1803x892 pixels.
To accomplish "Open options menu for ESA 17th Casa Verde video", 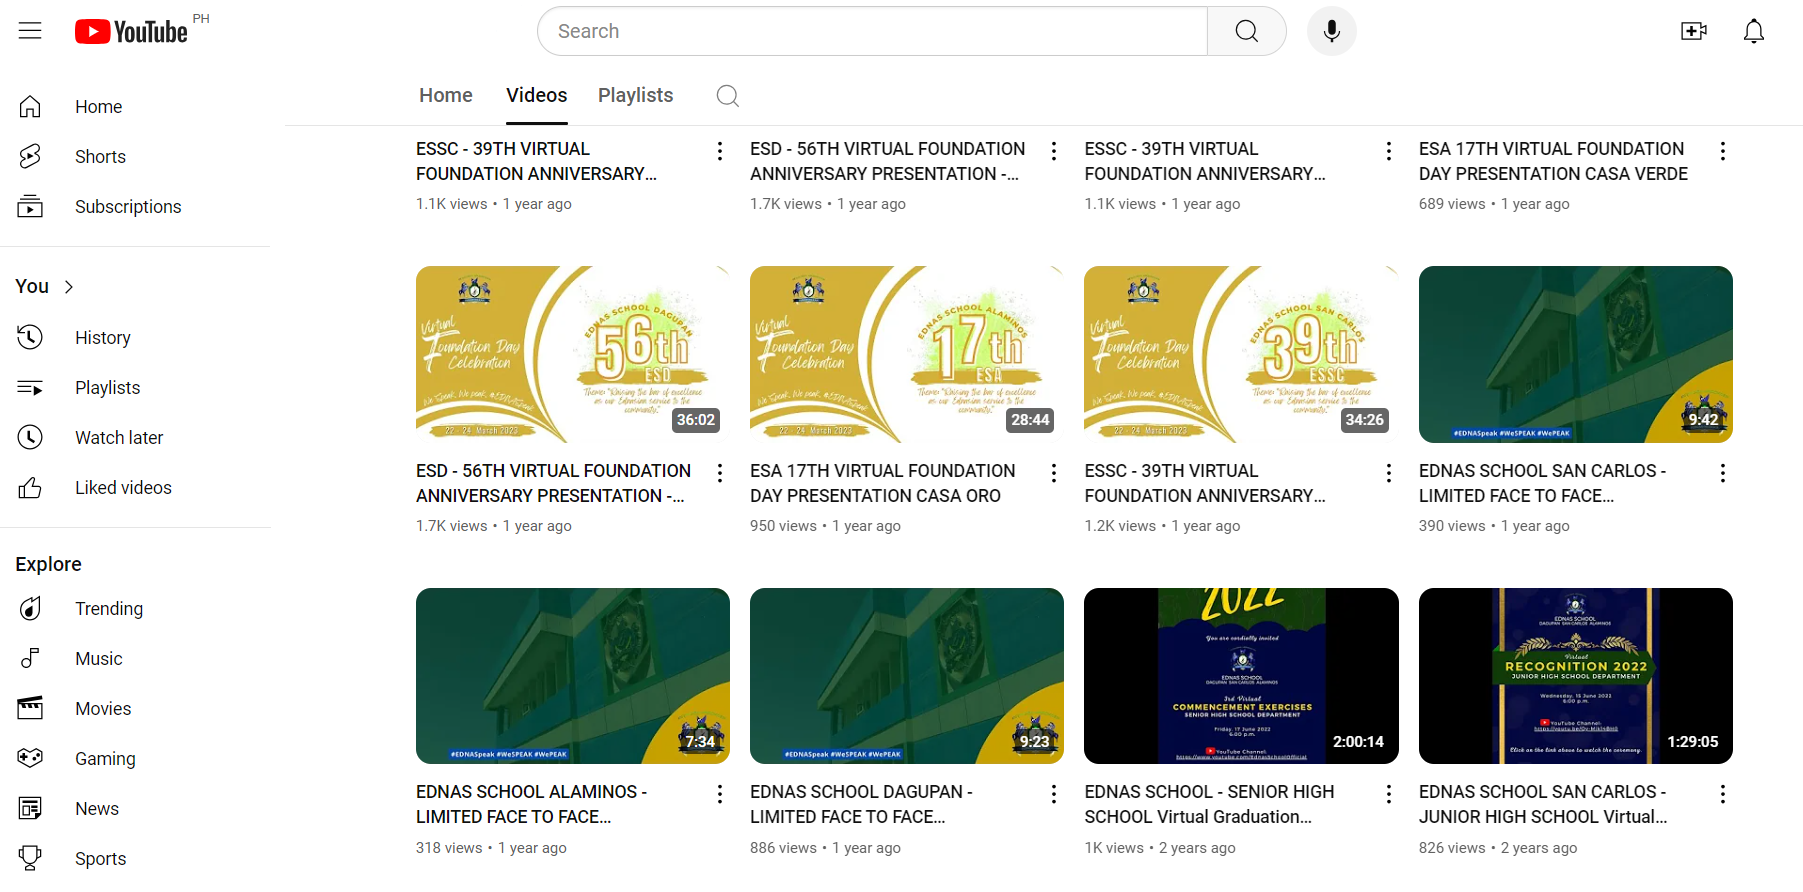I will pyautogui.click(x=1722, y=151).
